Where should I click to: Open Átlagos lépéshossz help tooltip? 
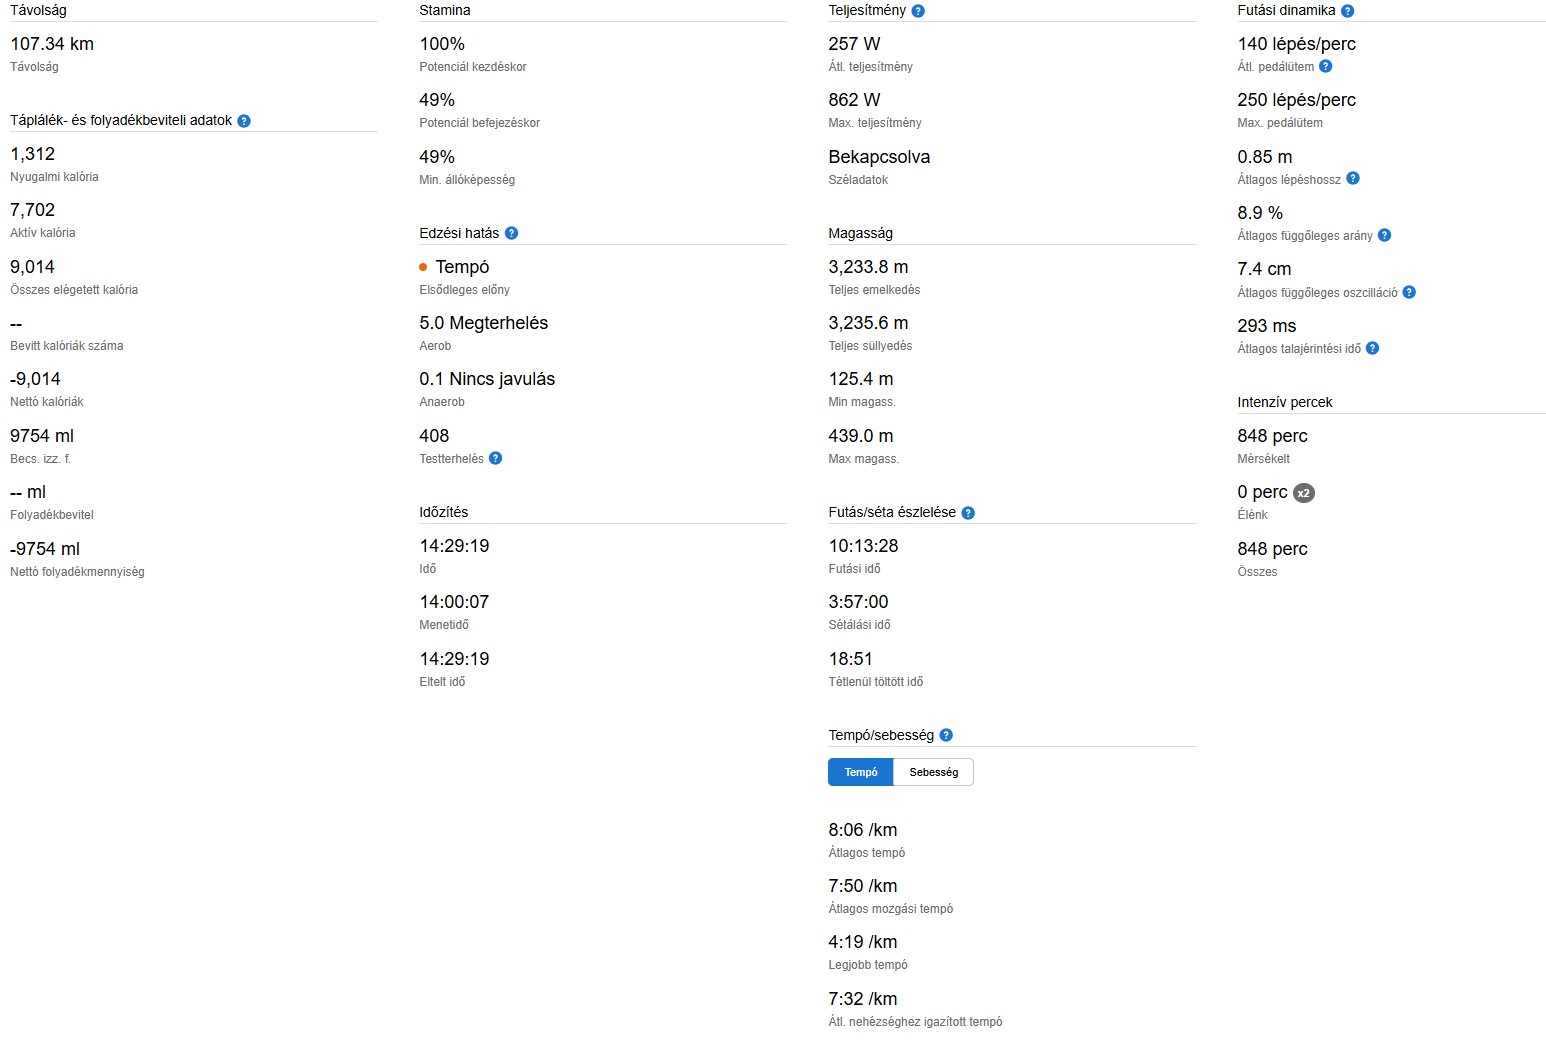[1352, 179]
